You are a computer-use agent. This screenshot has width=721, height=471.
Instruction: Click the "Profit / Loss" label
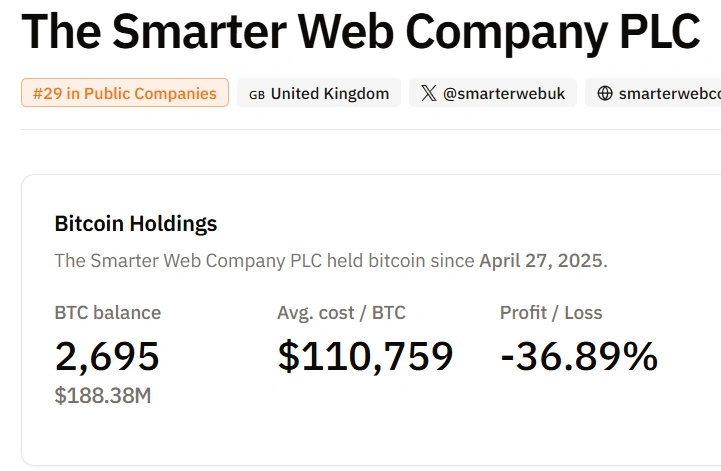pyautogui.click(x=551, y=313)
